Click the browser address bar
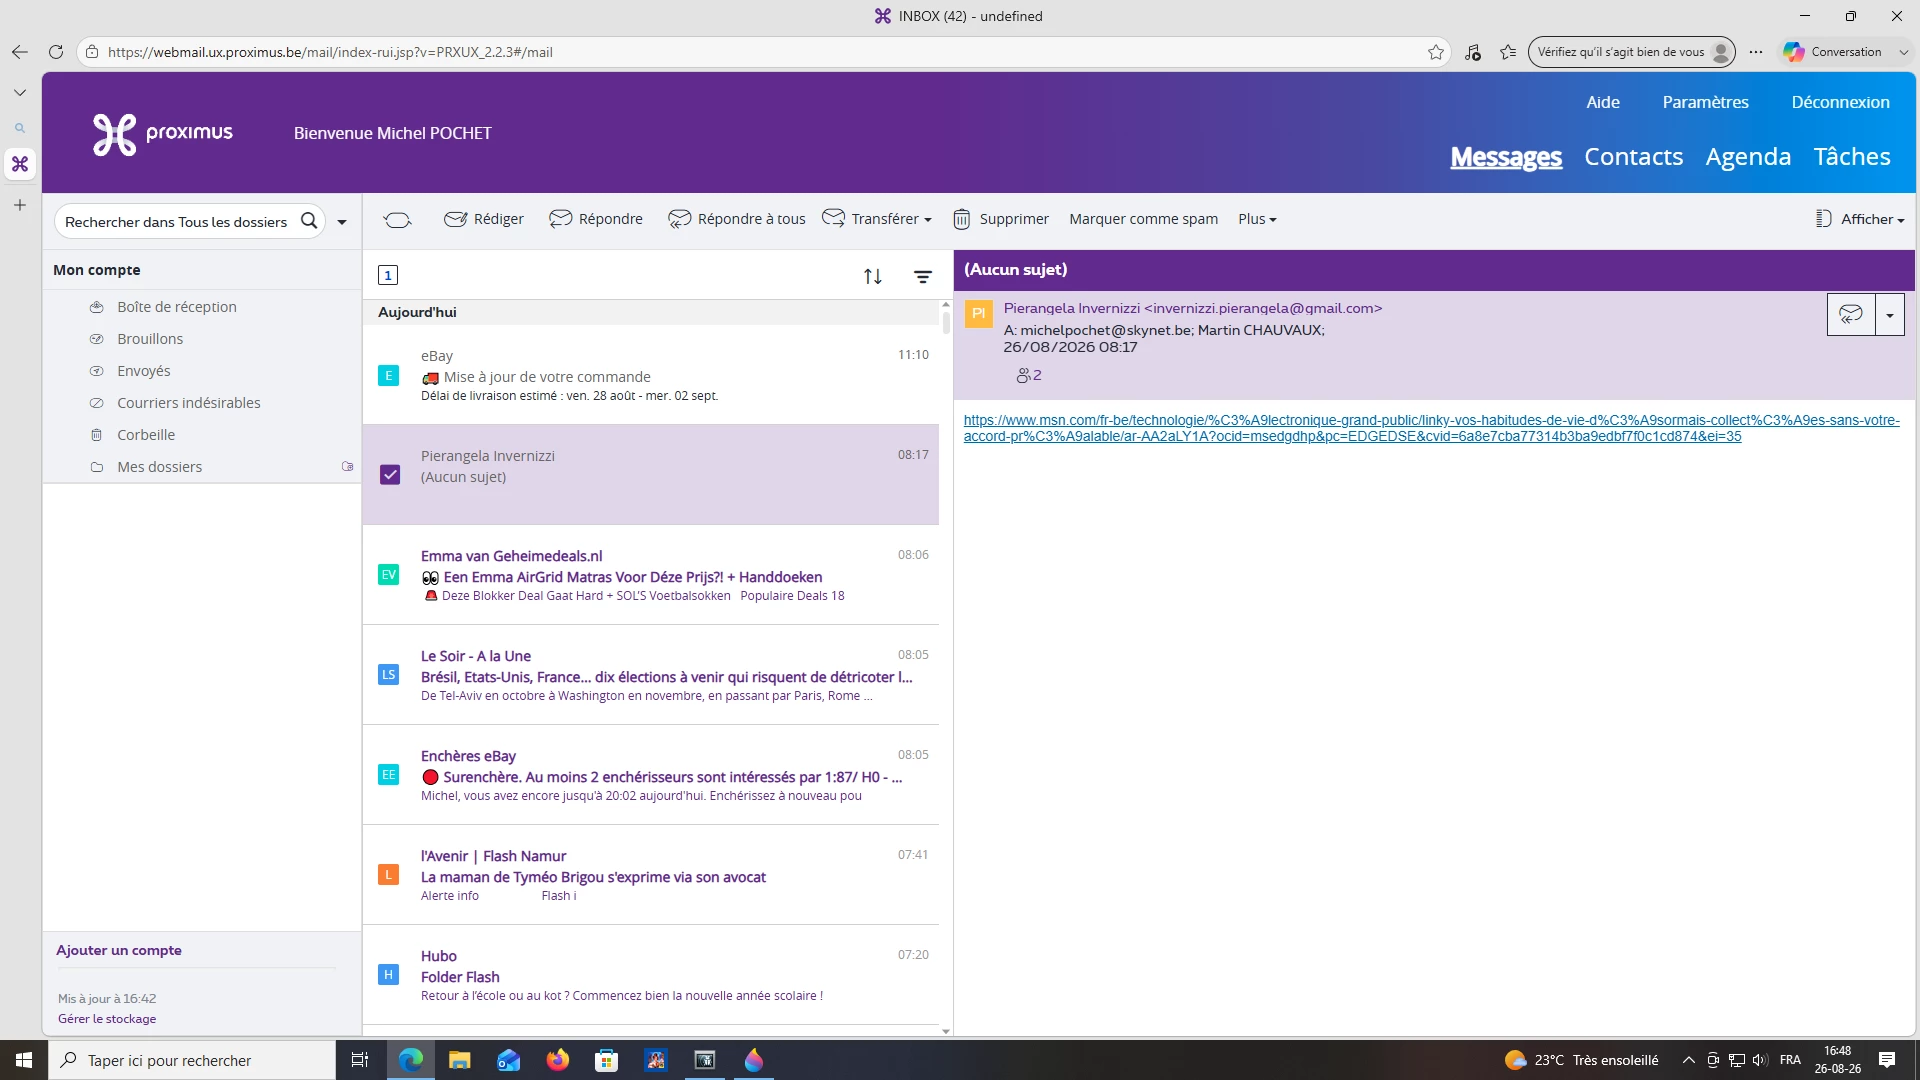The height and width of the screenshot is (1080, 1920). 760,52
